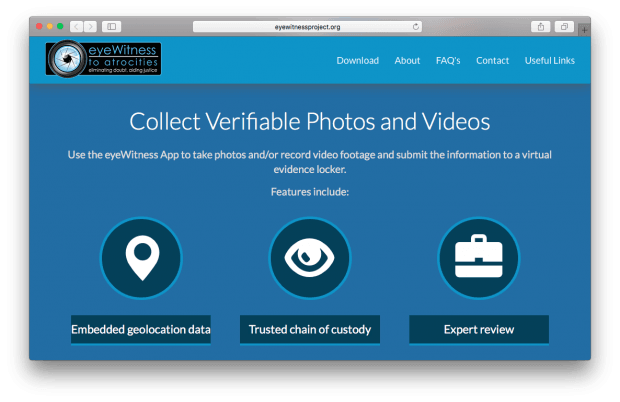Image resolution: width=620 pixels, height=402 pixels.
Task: Open the FAQ's page
Action: (x=448, y=61)
